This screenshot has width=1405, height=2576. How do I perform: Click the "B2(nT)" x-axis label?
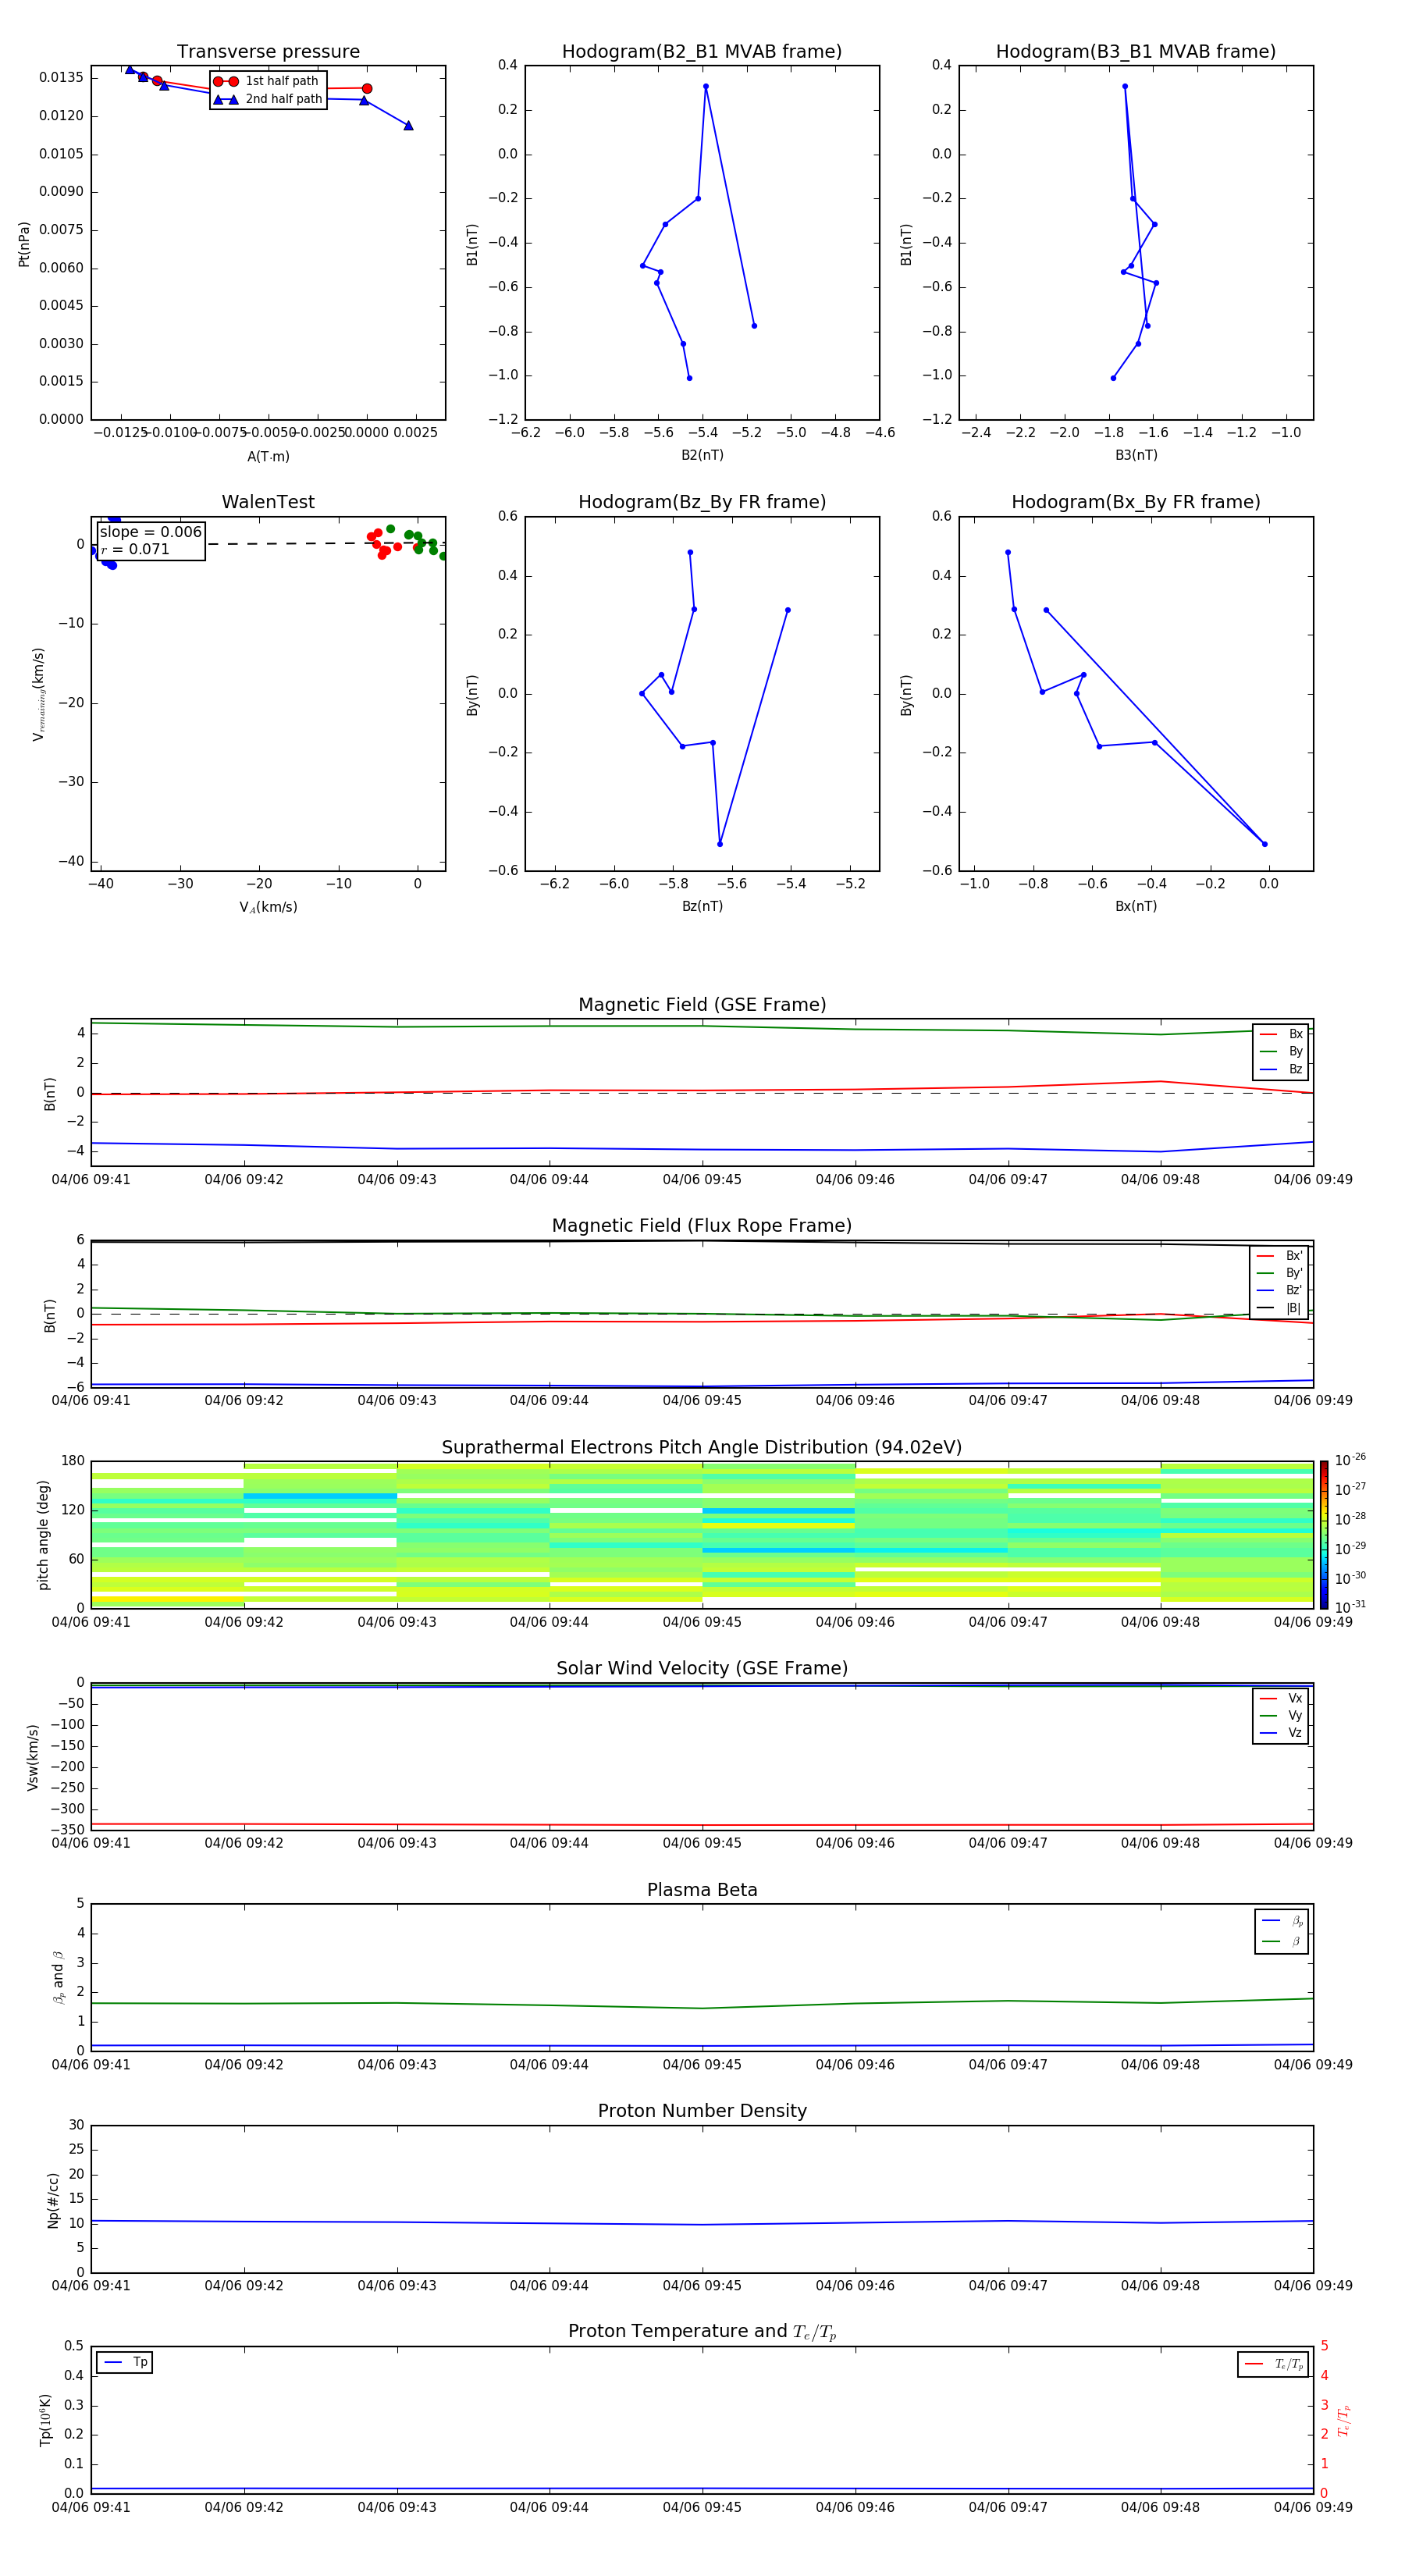coord(702,455)
